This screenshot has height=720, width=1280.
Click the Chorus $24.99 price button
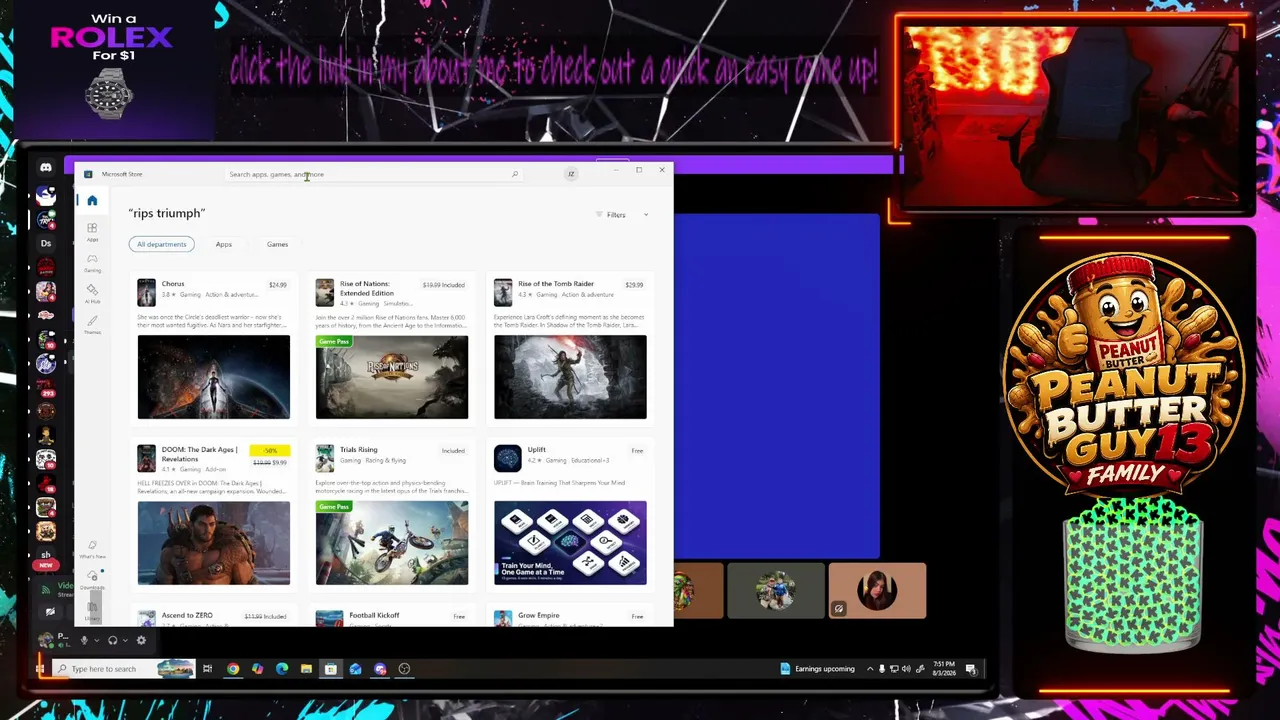(x=278, y=285)
